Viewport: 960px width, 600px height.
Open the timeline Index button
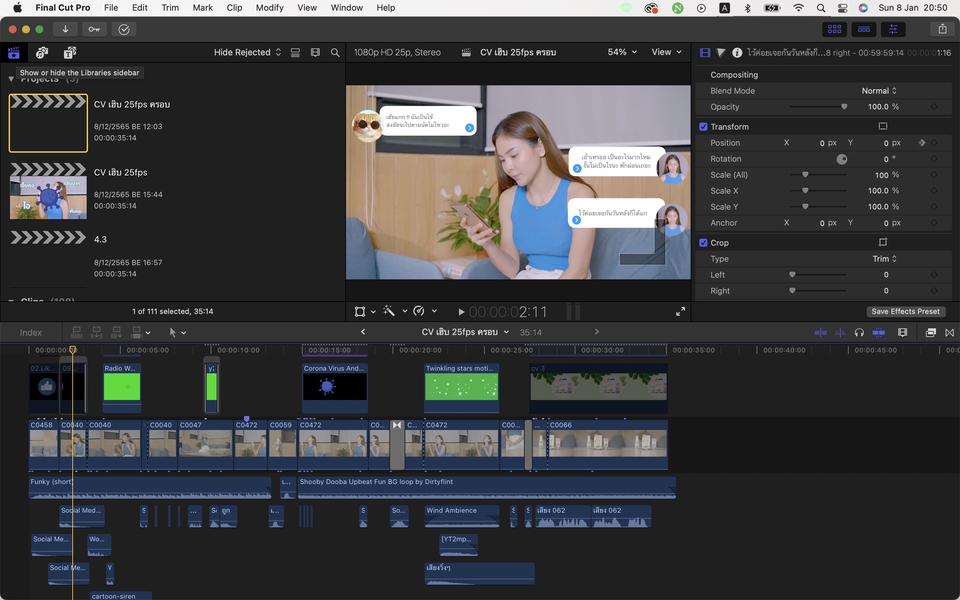click(31, 332)
